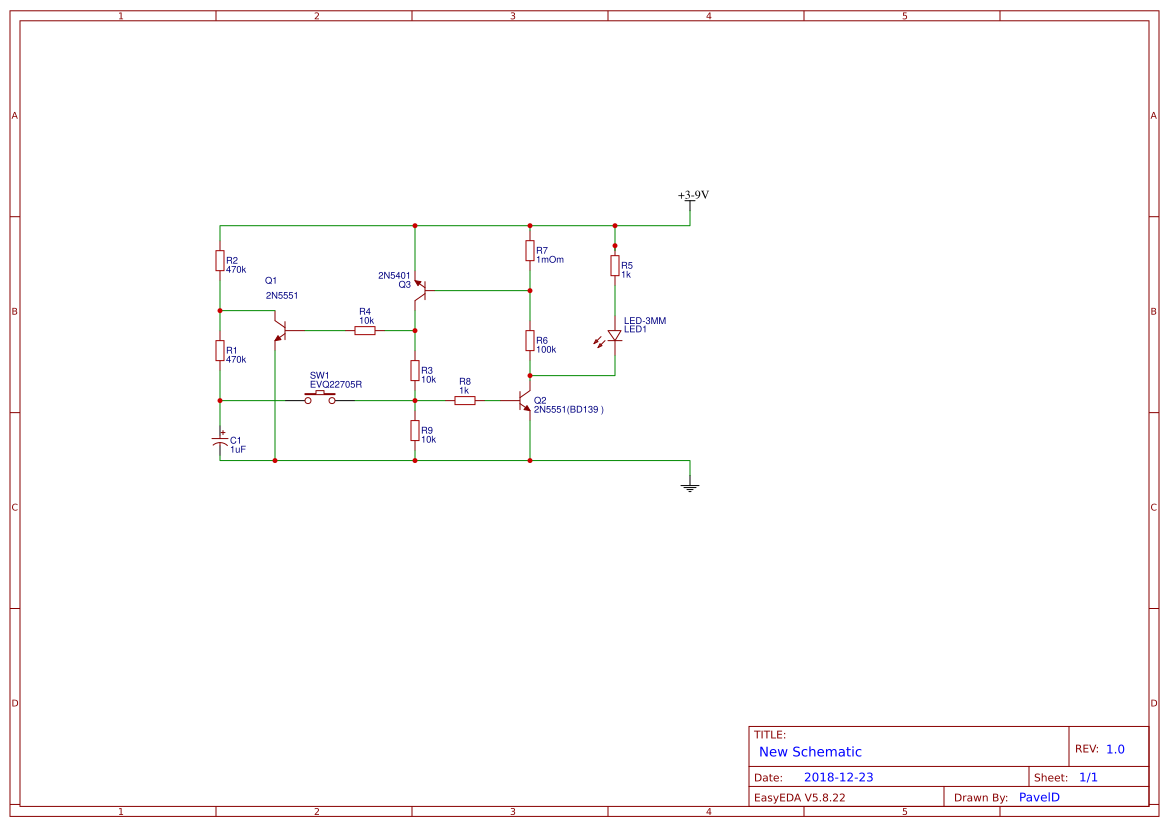The height and width of the screenshot is (827, 1169).
Task: Click the EVQ22705R switch label
Action: tap(335, 385)
